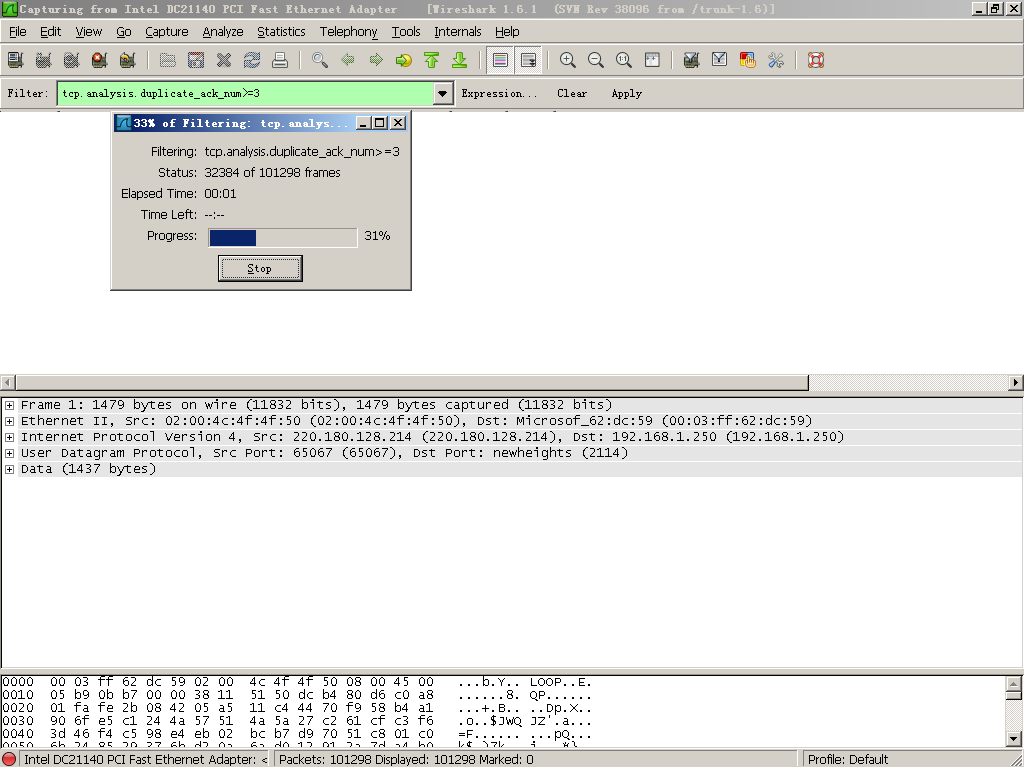The image size is (1024, 768).
Task: Open the Tools menu
Action: coord(406,31)
